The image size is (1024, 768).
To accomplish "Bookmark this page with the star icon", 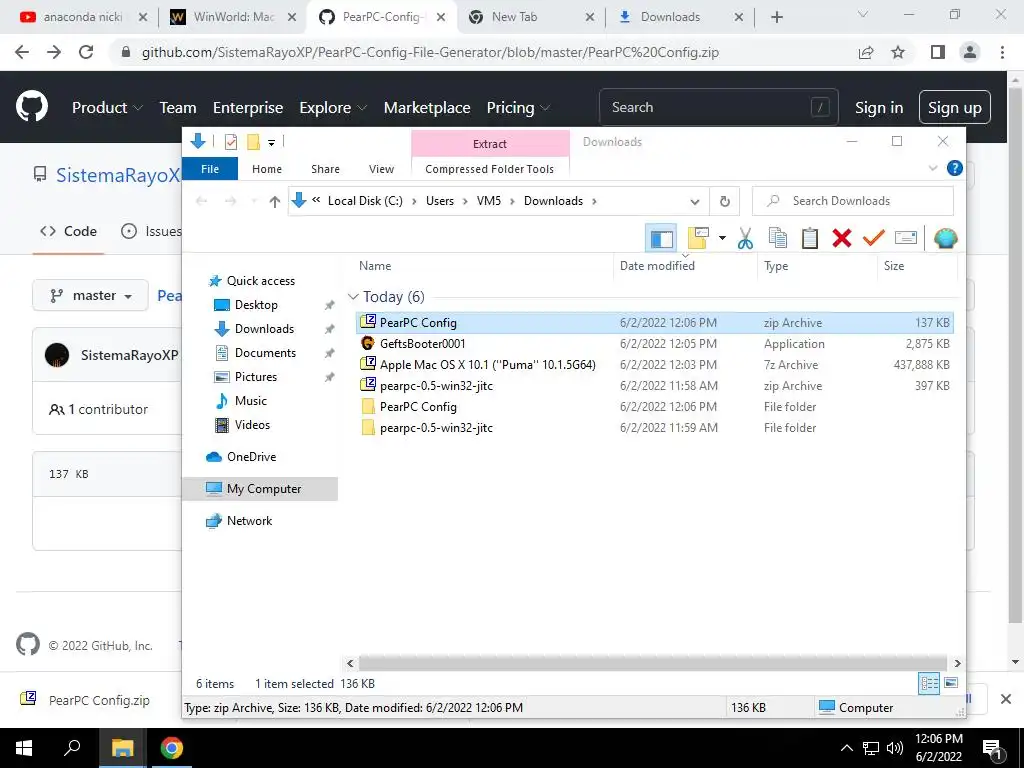I will point(898,52).
